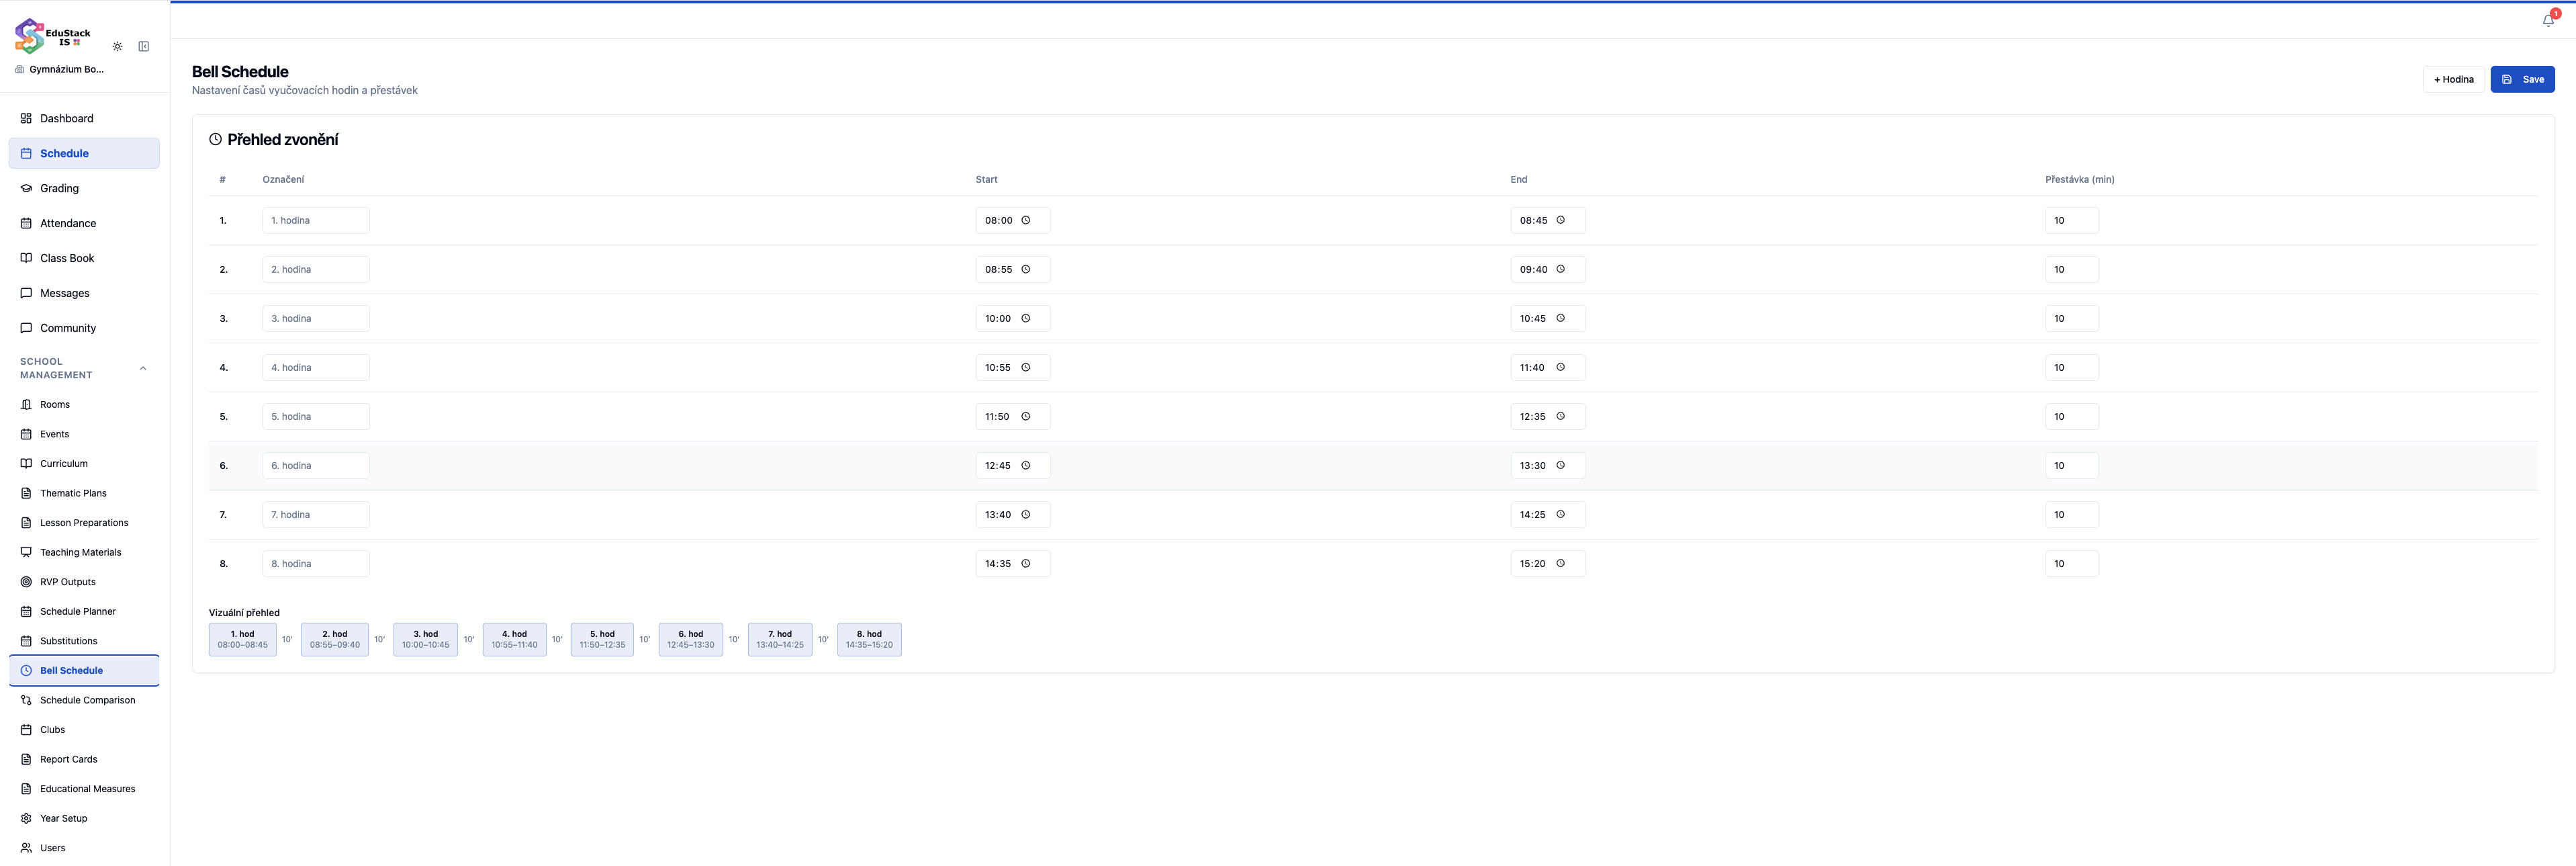Image resolution: width=2576 pixels, height=866 pixels.
Task: Open Clubs page
Action: click(84, 729)
